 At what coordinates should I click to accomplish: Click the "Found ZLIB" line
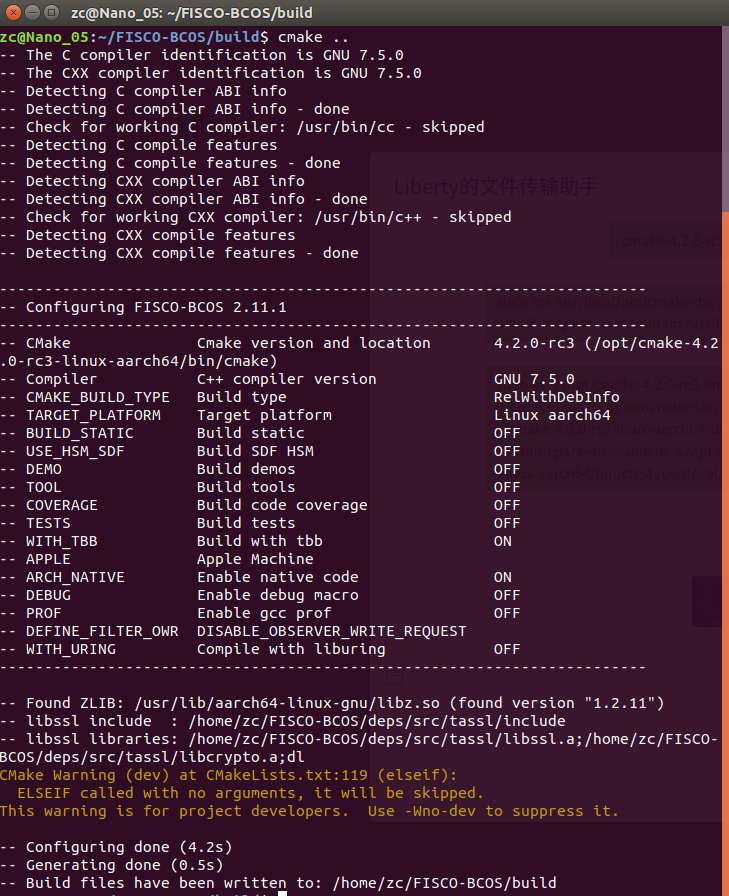[332, 703]
